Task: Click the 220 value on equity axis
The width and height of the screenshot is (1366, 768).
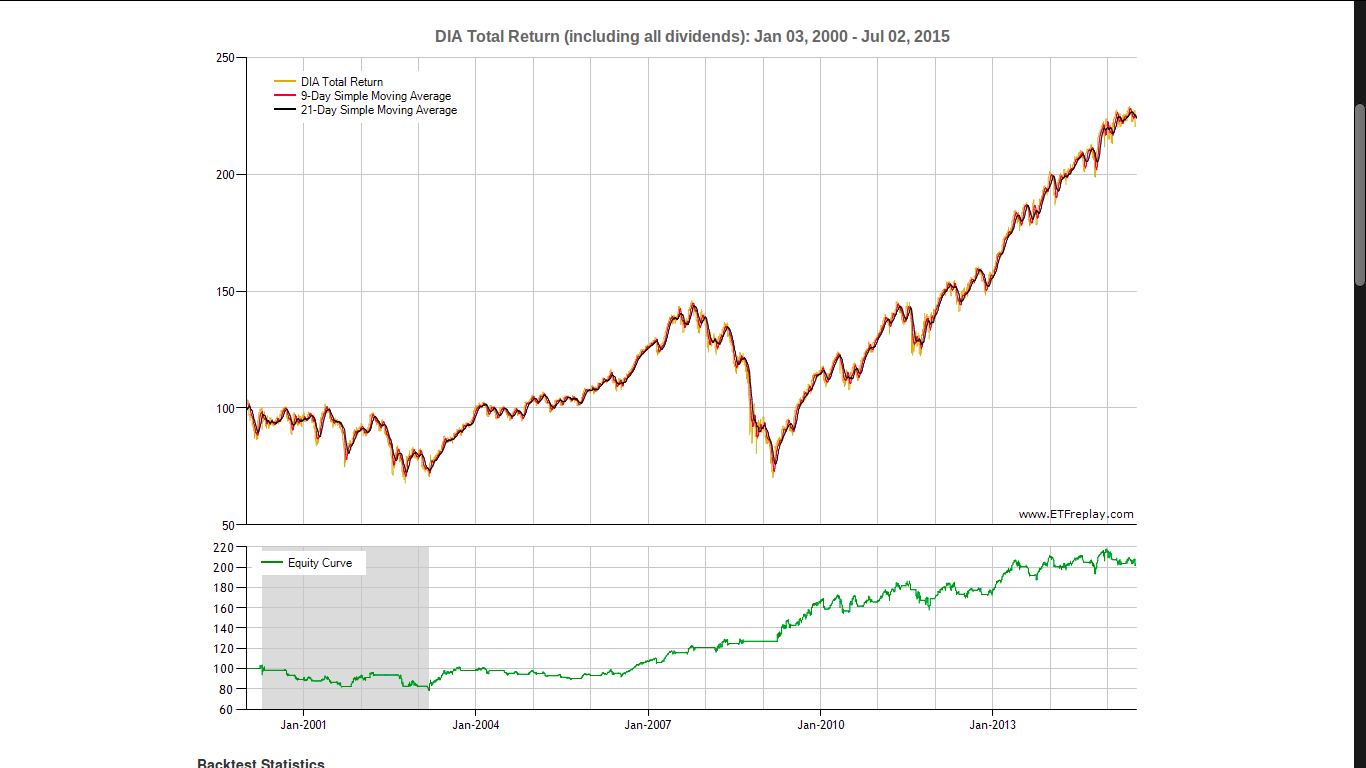Action: coord(222,548)
